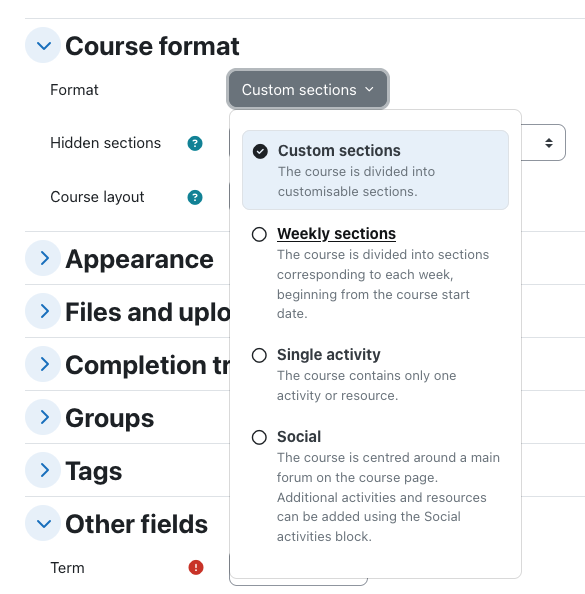Select the Social format radio button
The image size is (585, 594).
[x=259, y=437]
